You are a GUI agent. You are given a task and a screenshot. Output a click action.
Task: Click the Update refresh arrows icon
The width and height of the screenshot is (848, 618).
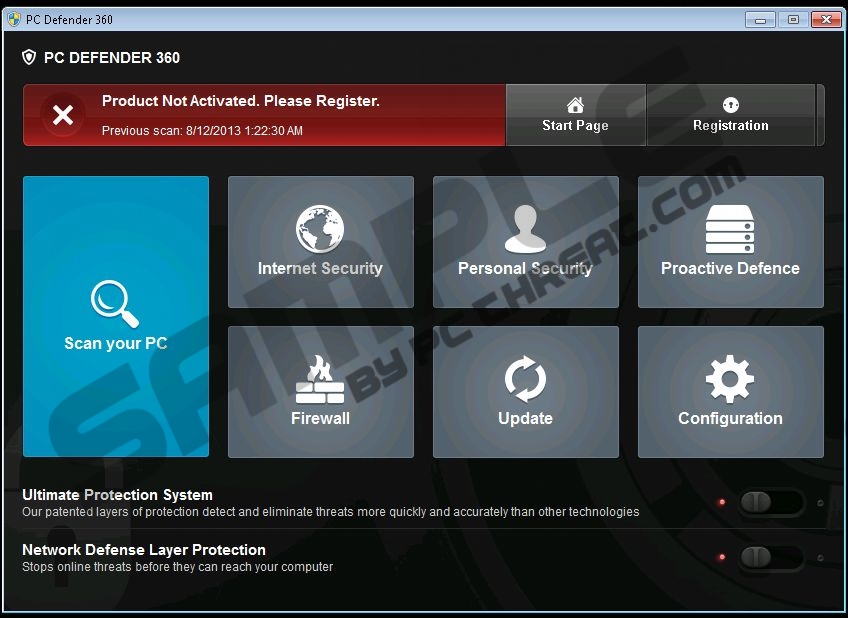click(525, 379)
